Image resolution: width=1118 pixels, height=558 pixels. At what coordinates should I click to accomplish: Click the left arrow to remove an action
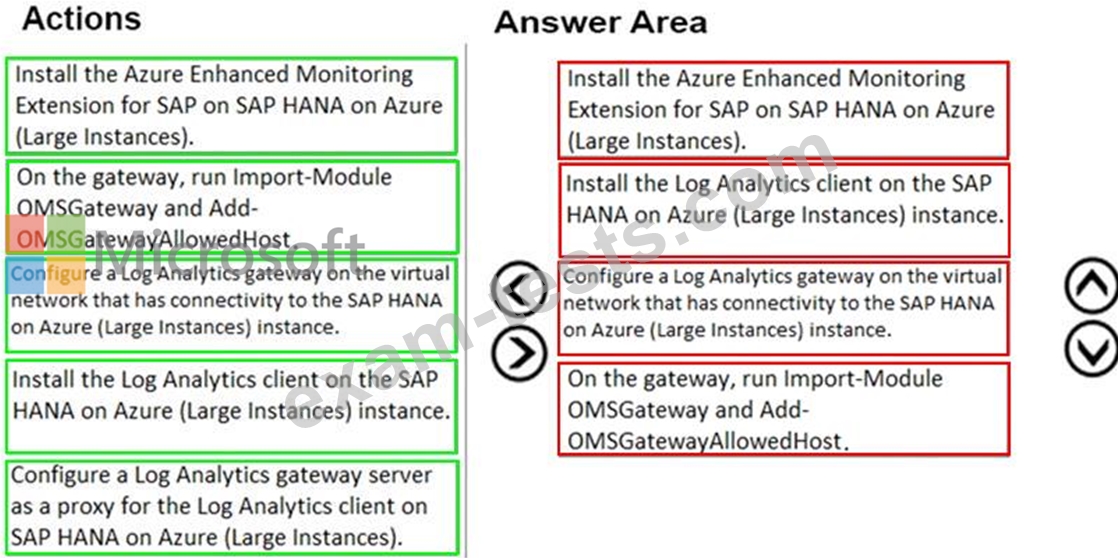click(x=520, y=289)
